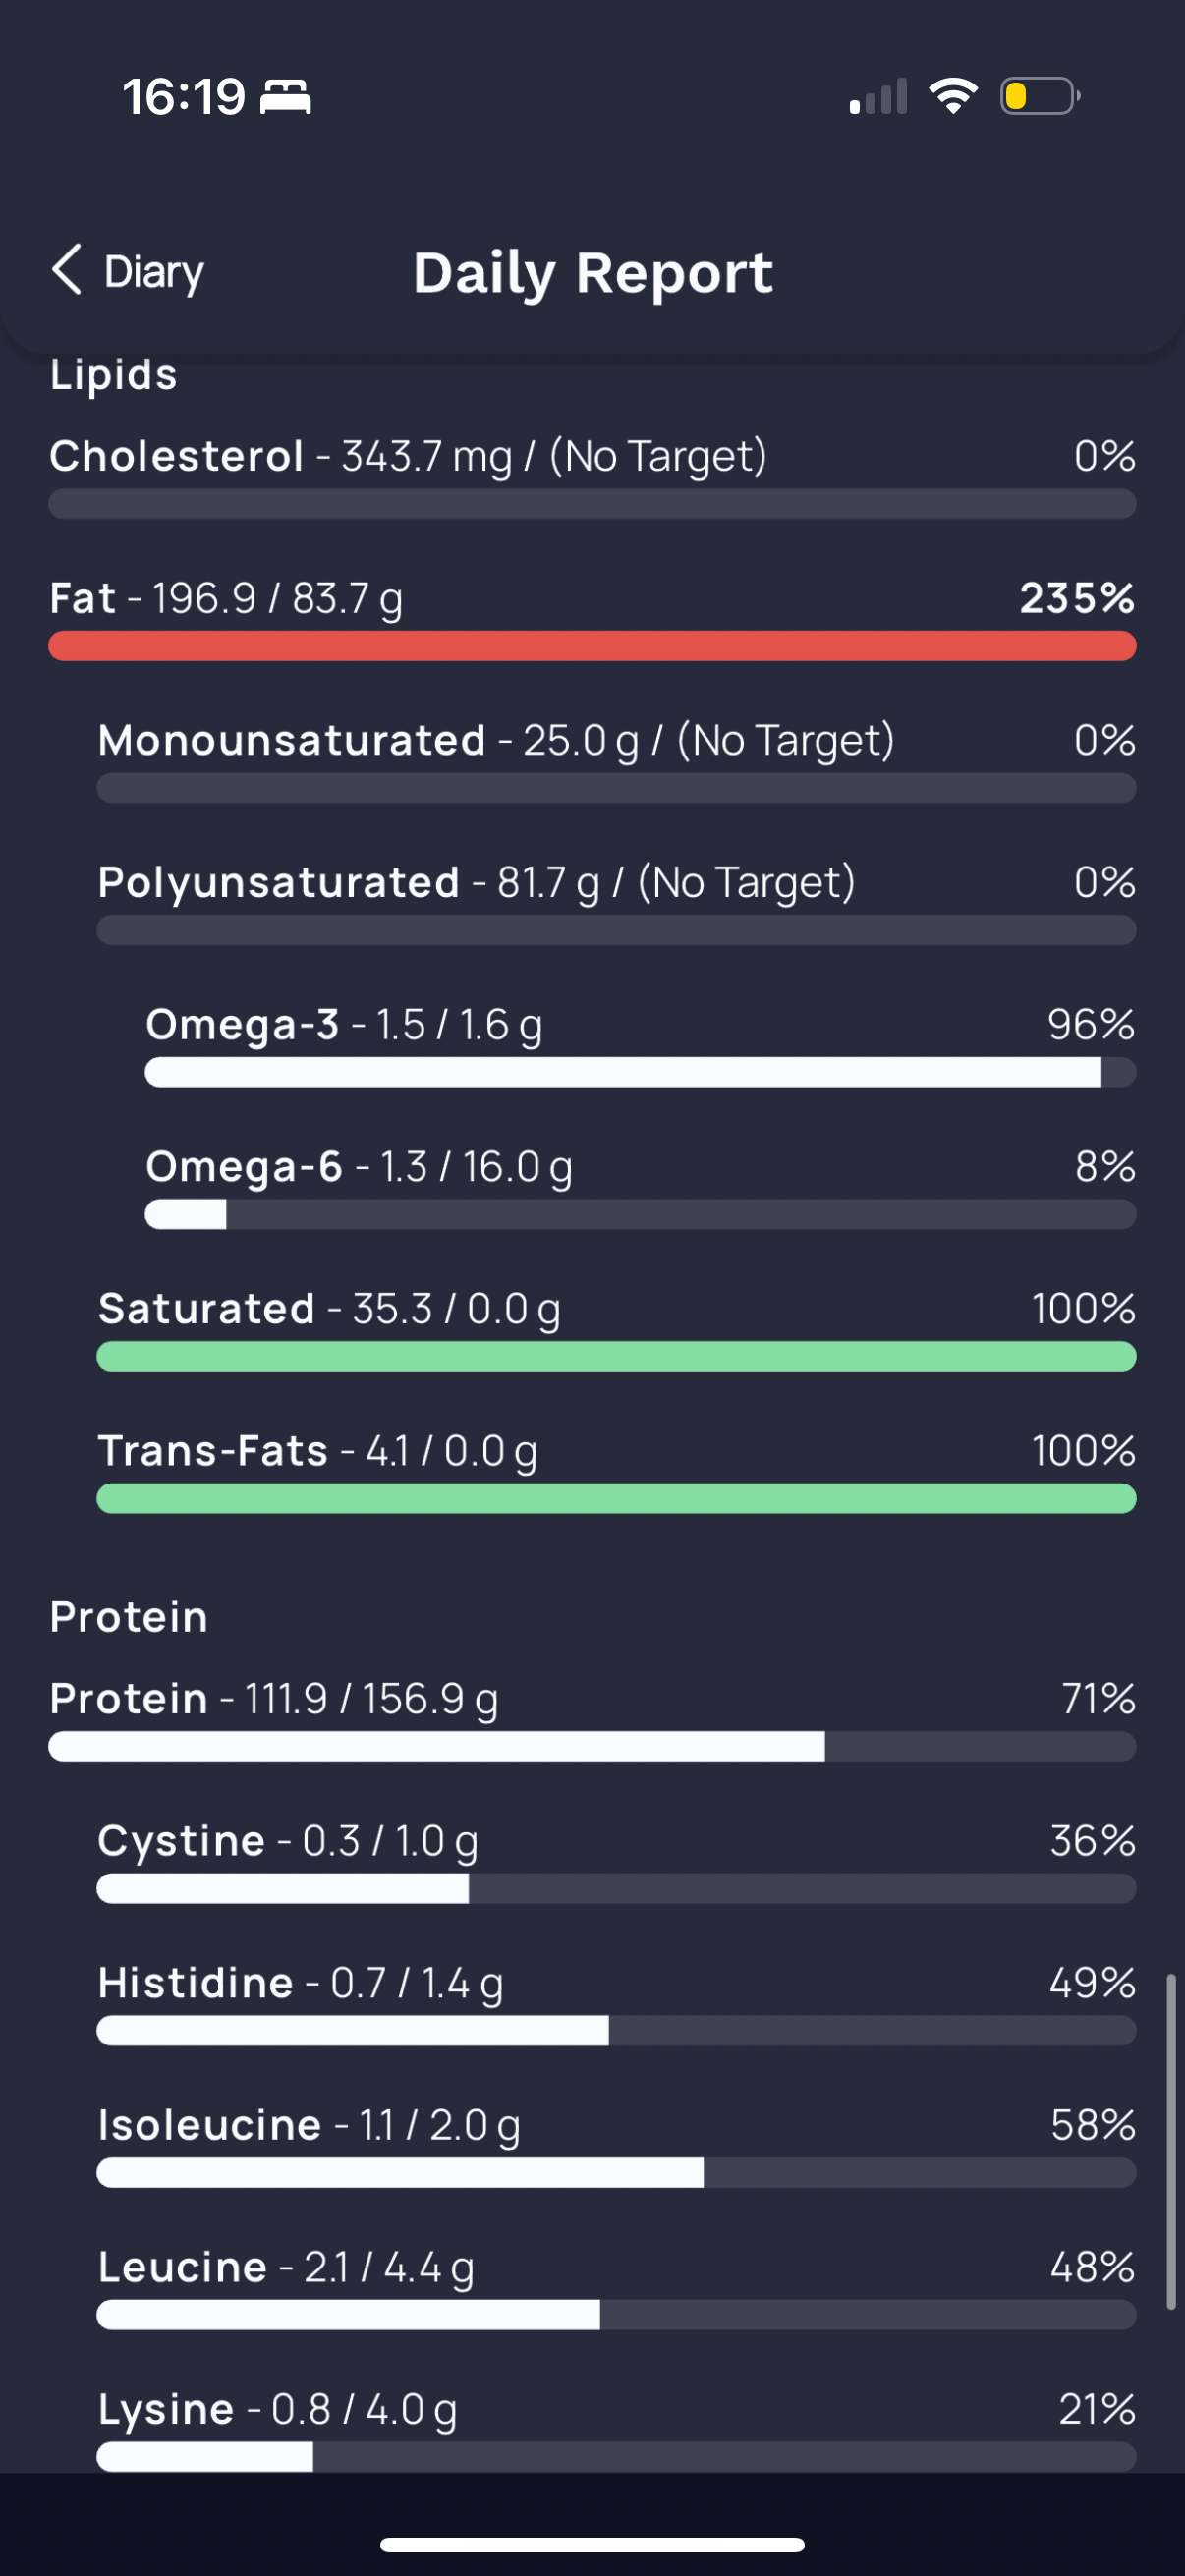Open the Monounsaturated fat entry
1185x2576 pixels.
tap(616, 760)
